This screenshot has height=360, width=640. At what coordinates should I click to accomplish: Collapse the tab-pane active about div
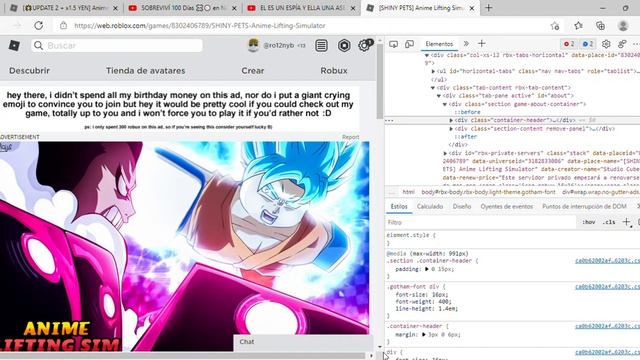(439, 96)
